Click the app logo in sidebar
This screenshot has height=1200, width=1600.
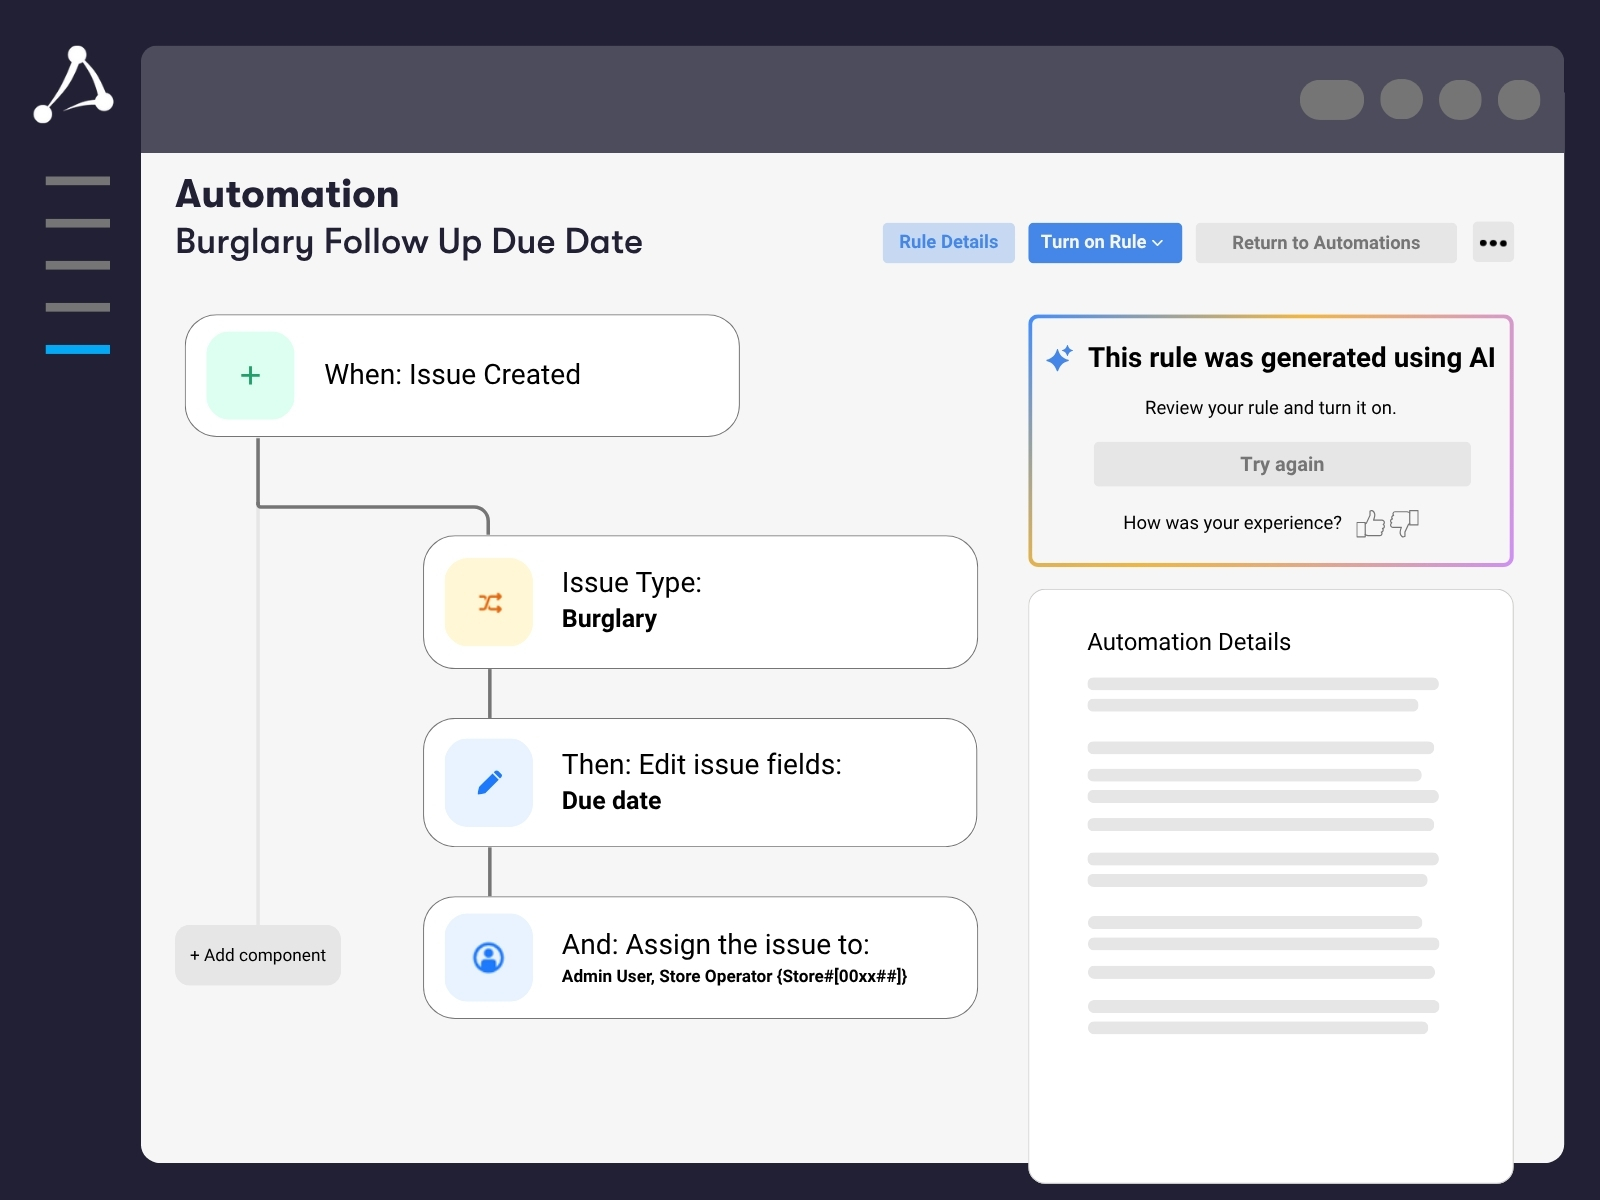[74, 85]
